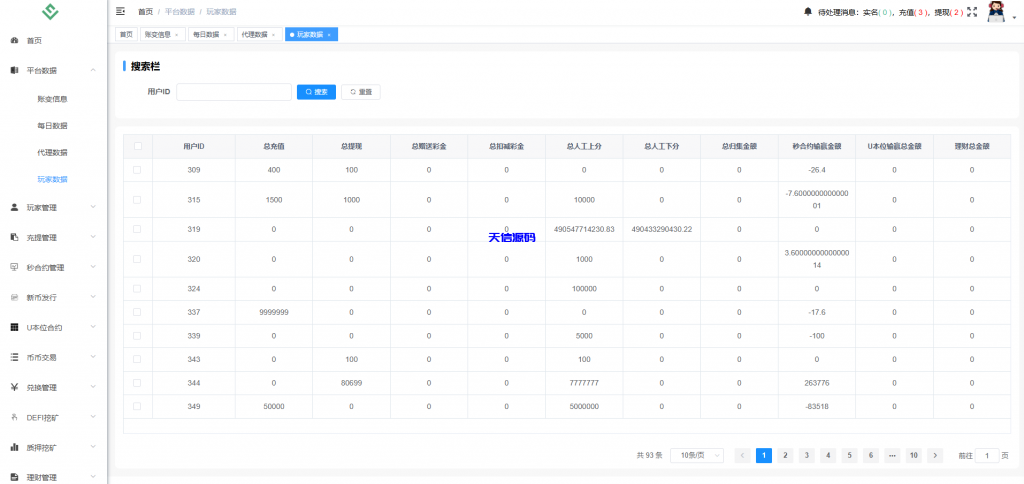Click 首页 in the breadcrumb
Image resolution: width=1024 pixels, height=484 pixels.
click(146, 12)
